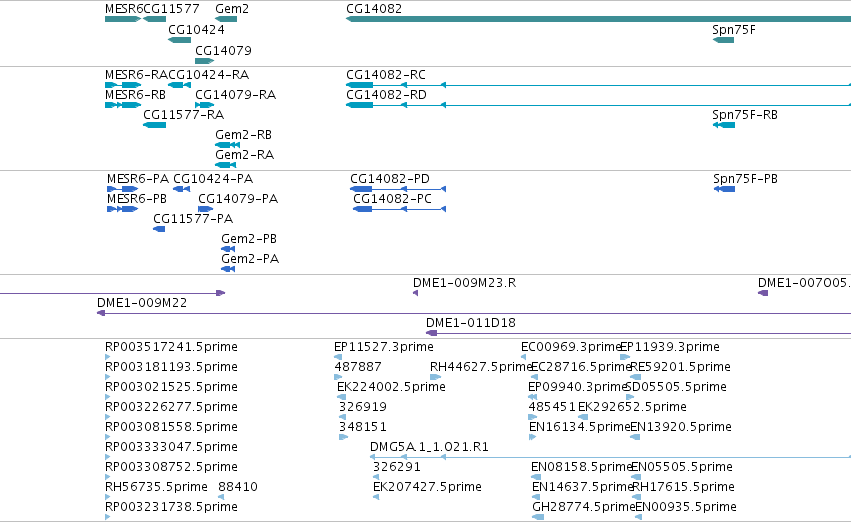Click the MESR6-PB protein label

tap(137, 199)
